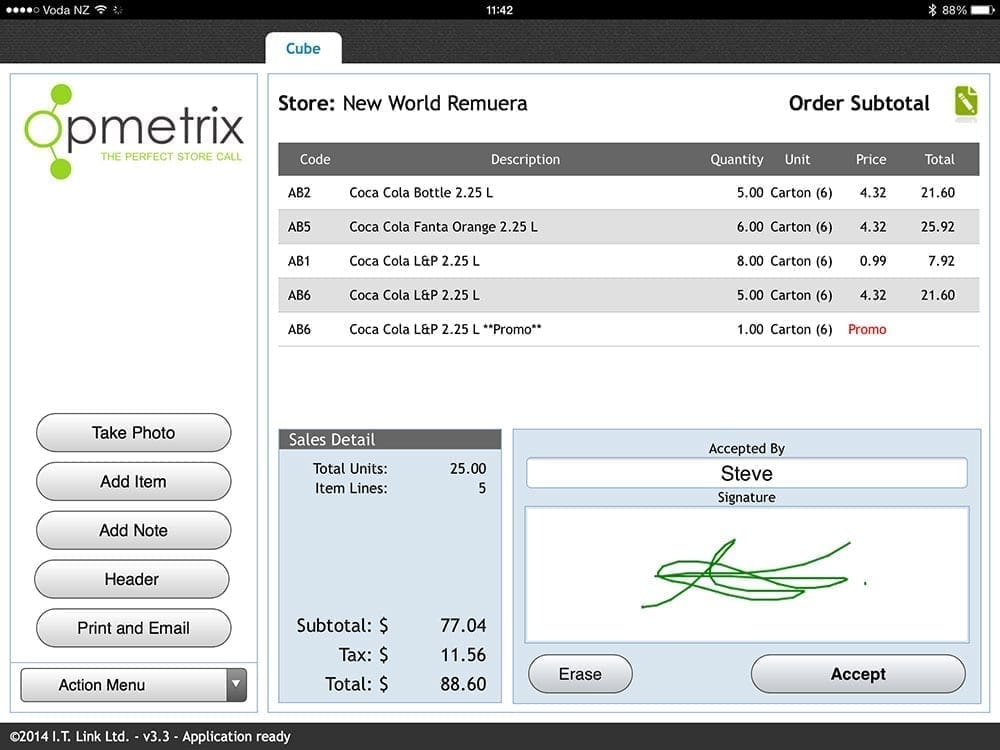1000x750 pixels.
Task: Tap the 11:42 clock in status bar
Action: pyautogui.click(x=499, y=10)
